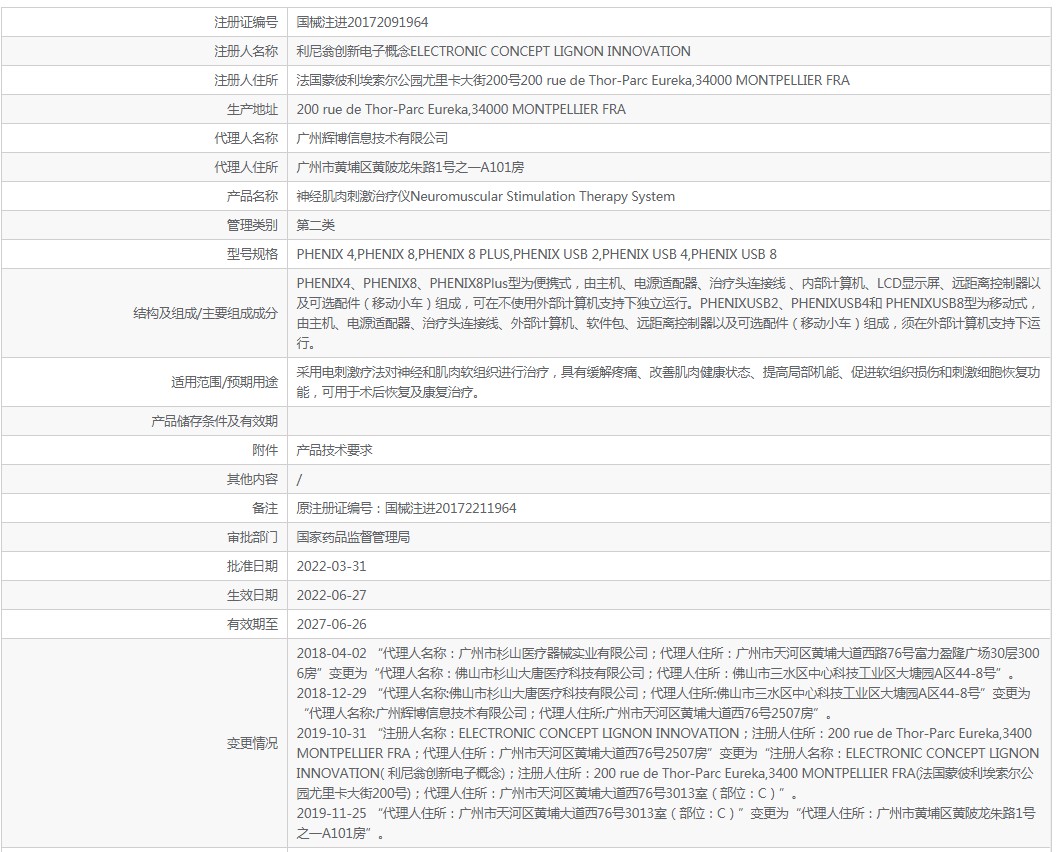
Task: Click the change entry dated '2018-12-29'
Action: click(x=663, y=703)
